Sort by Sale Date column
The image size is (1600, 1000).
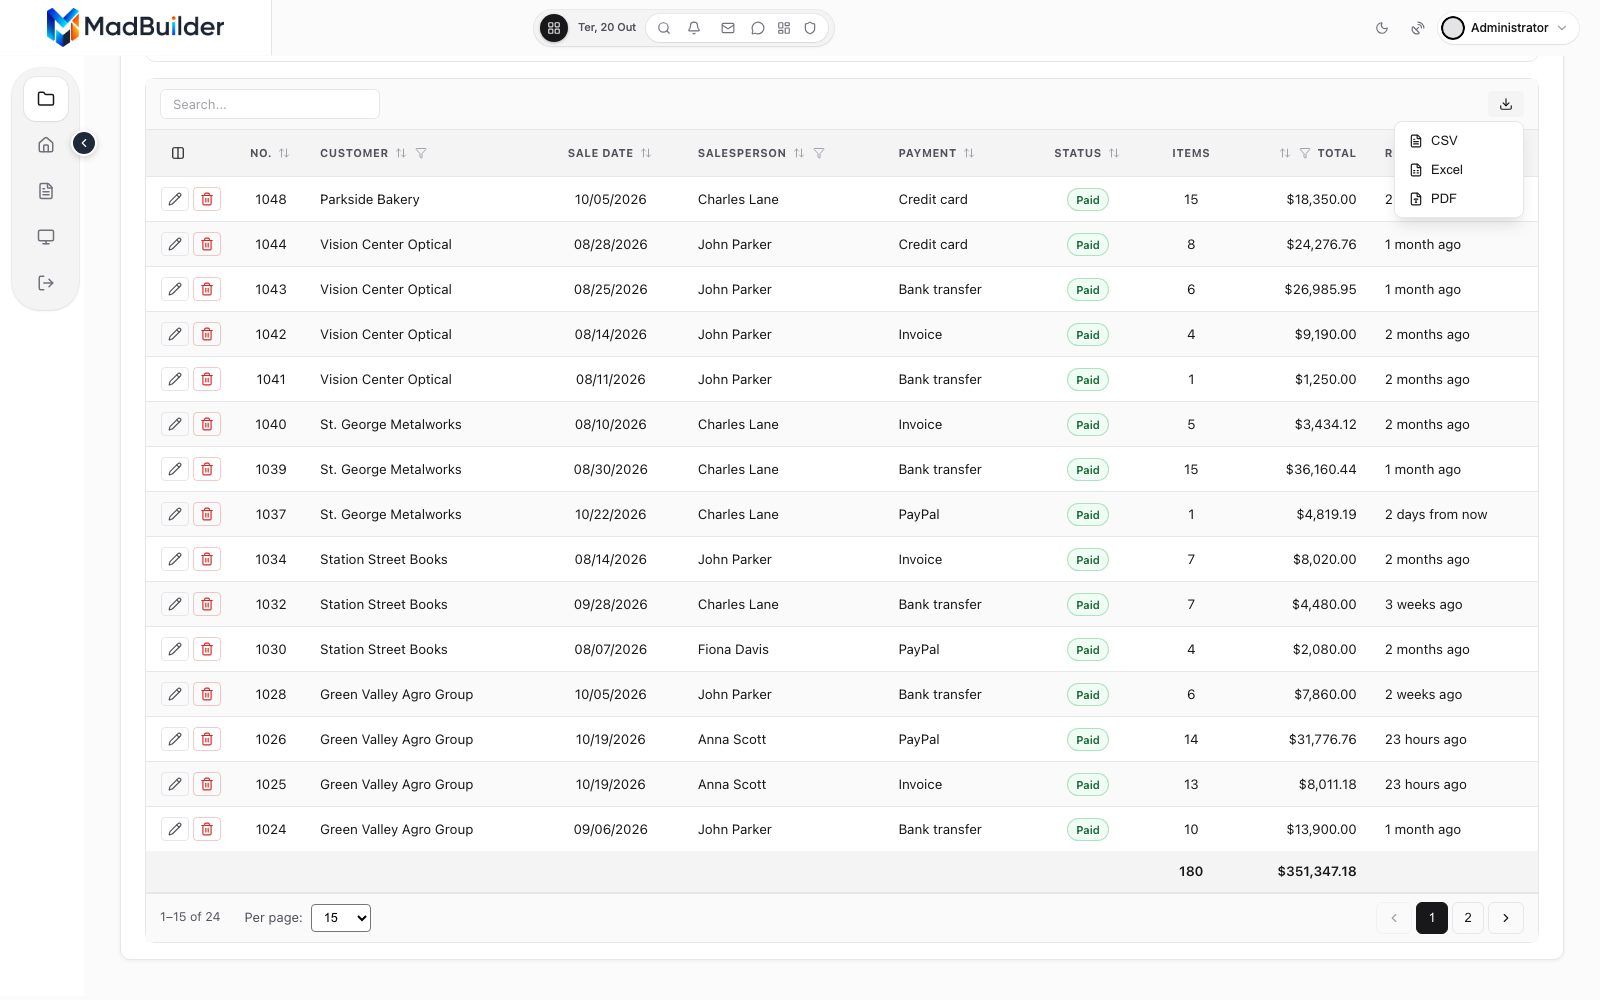646,153
